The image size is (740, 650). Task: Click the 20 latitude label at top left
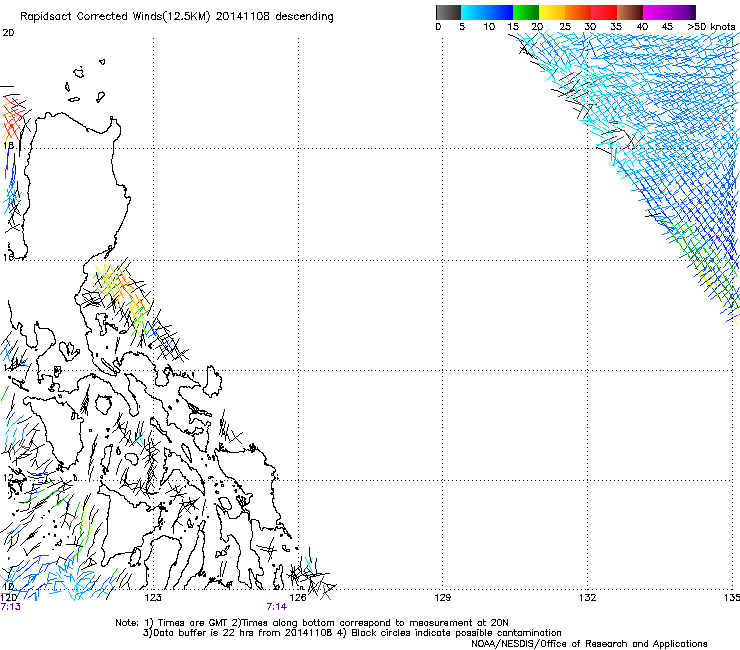tap(8, 33)
